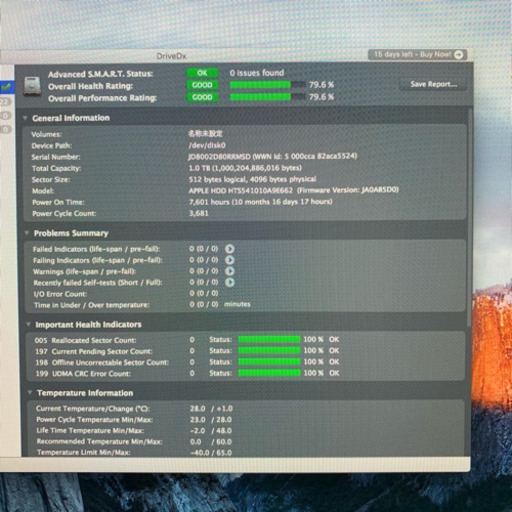The height and width of the screenshot is (512, 512).
Task: Click Time in Under / Over temperature label
Action: (92, 305)
